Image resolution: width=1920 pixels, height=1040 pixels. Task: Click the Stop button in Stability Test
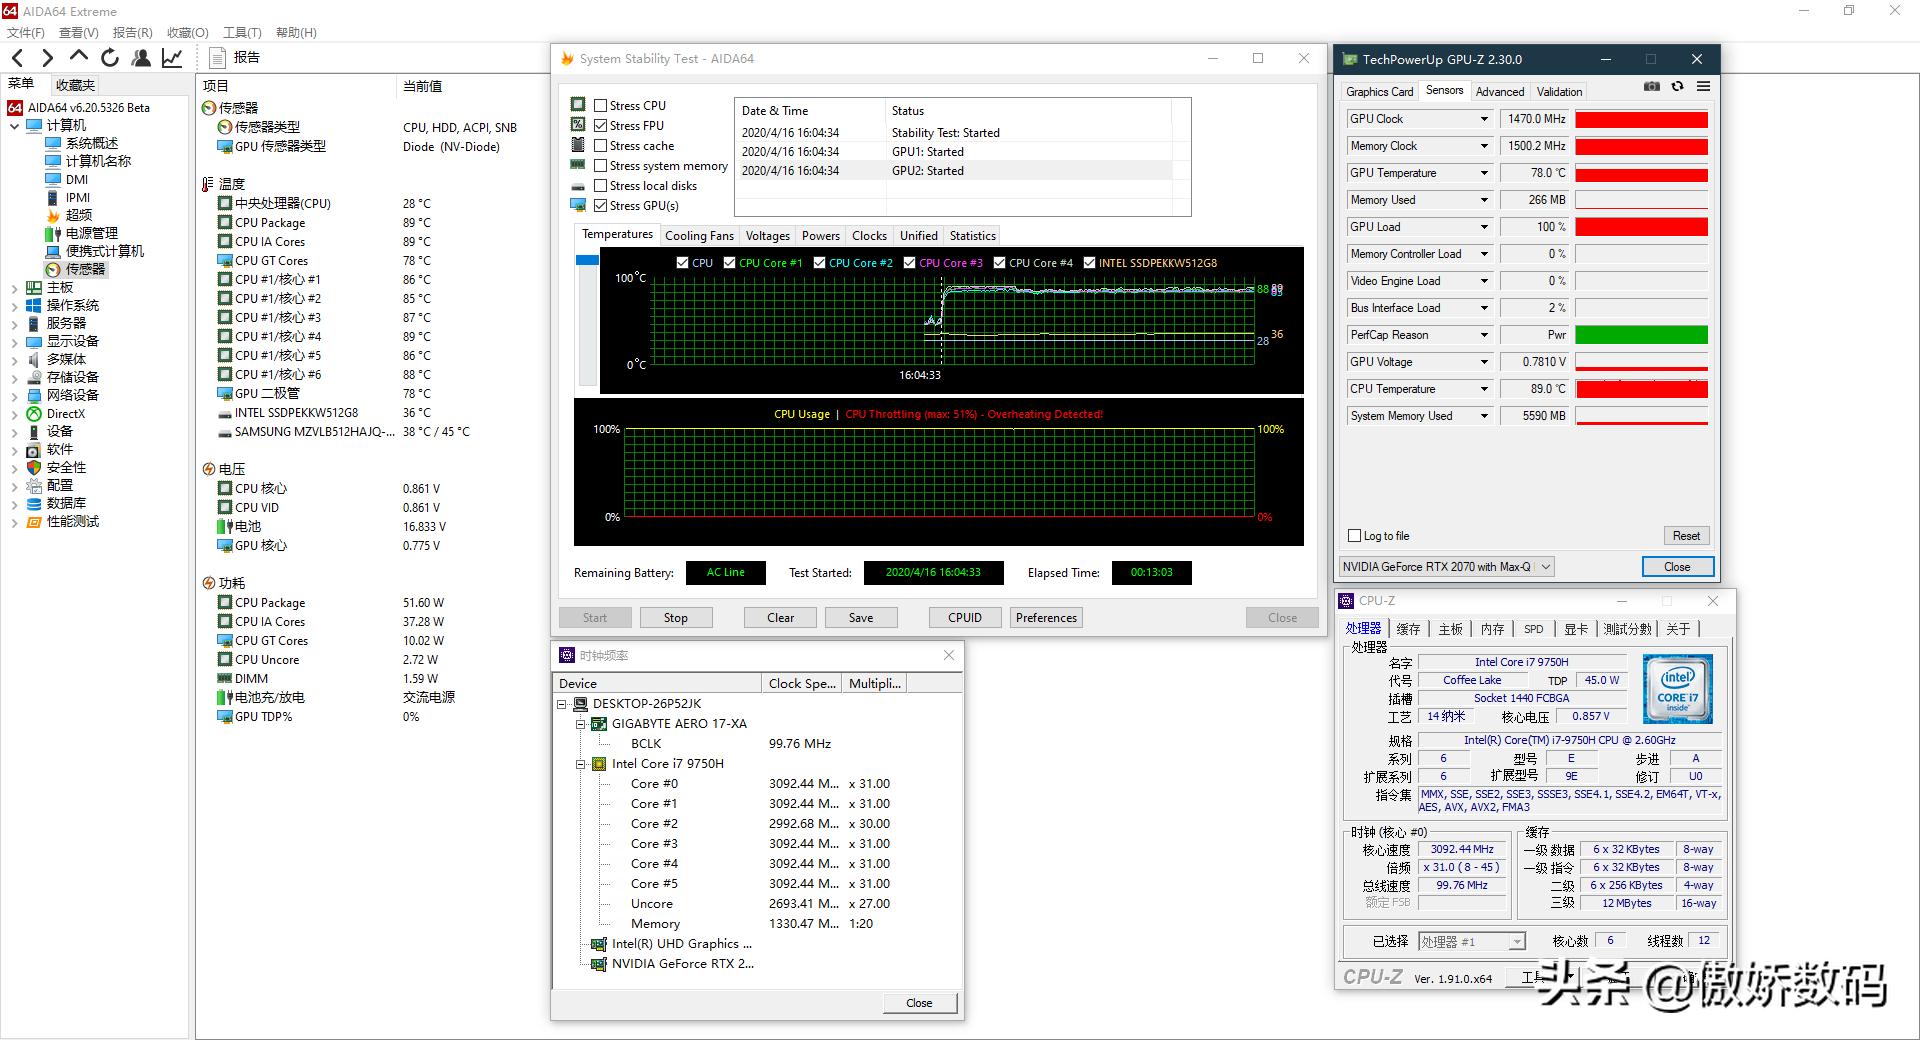click(x=675, y=618)
